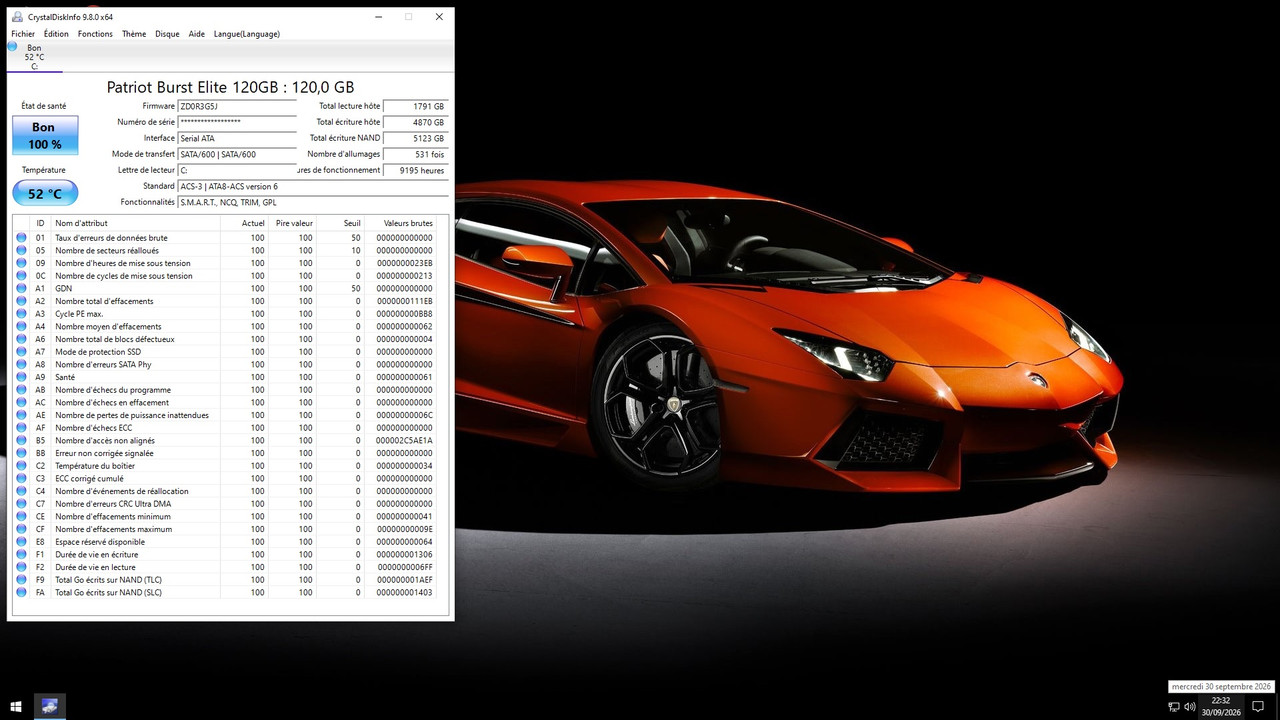Click the Seuil column header
The image size is (1280, 720).
[341, 223]
